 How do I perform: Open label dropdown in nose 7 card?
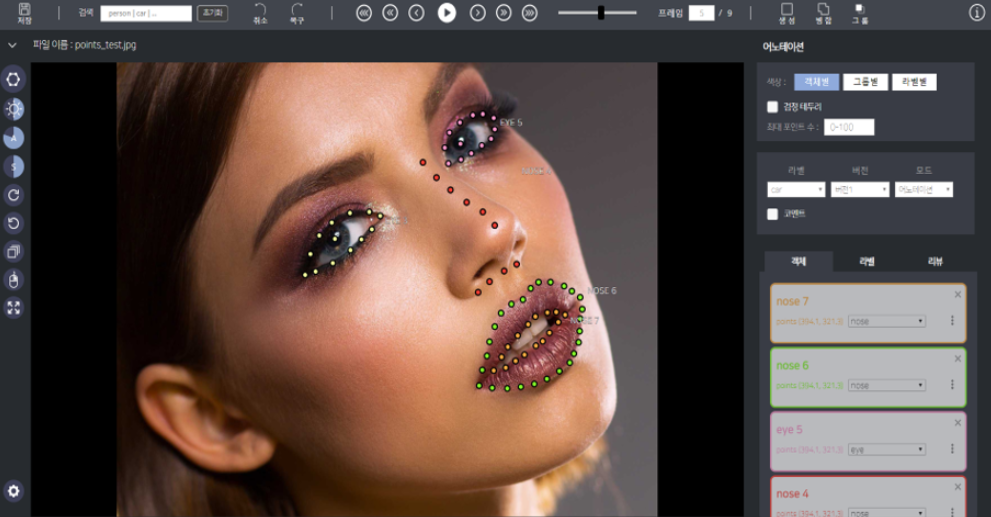pos(887,321)
